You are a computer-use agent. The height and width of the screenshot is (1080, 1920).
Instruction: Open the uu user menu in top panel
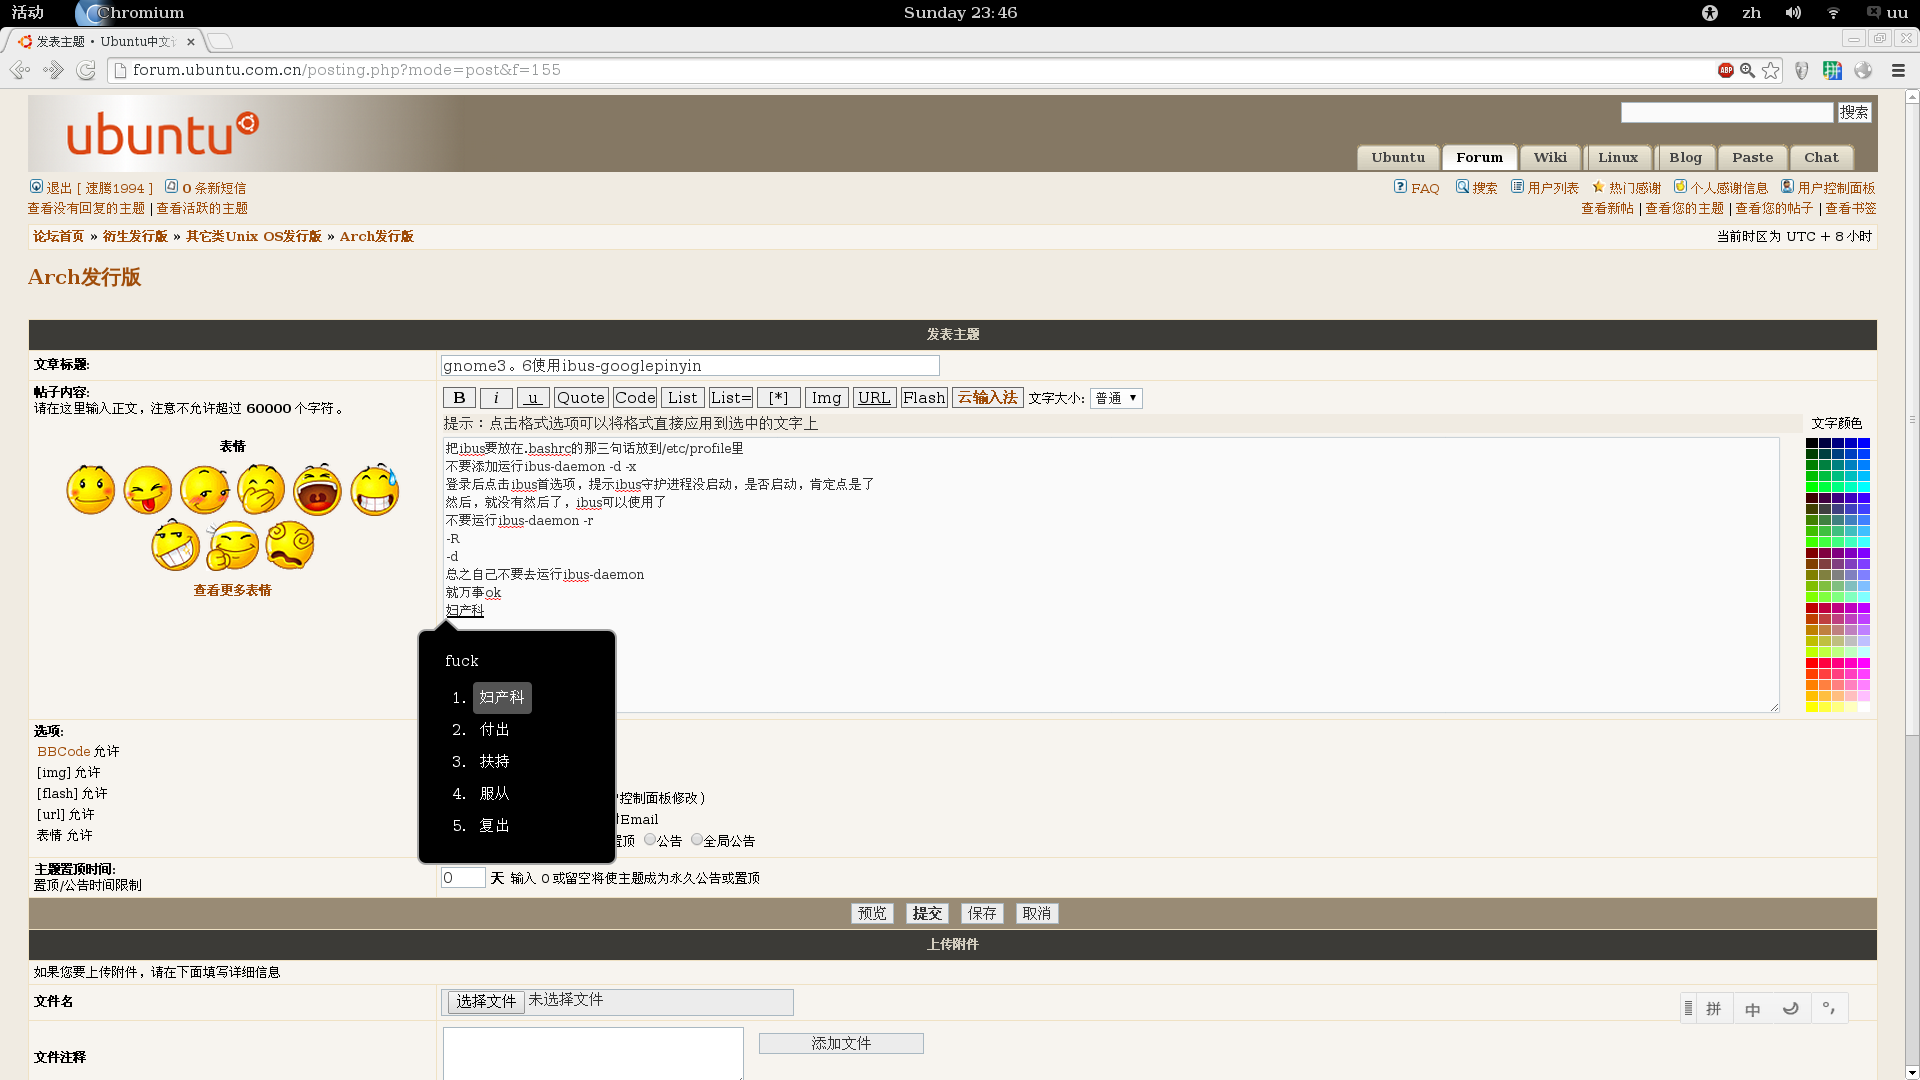click(1887, 13)
